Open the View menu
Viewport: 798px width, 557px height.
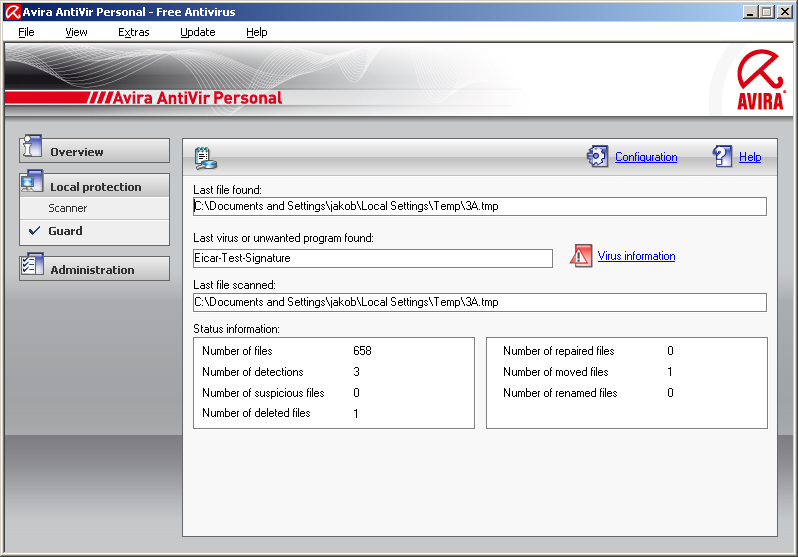(76, 32)
